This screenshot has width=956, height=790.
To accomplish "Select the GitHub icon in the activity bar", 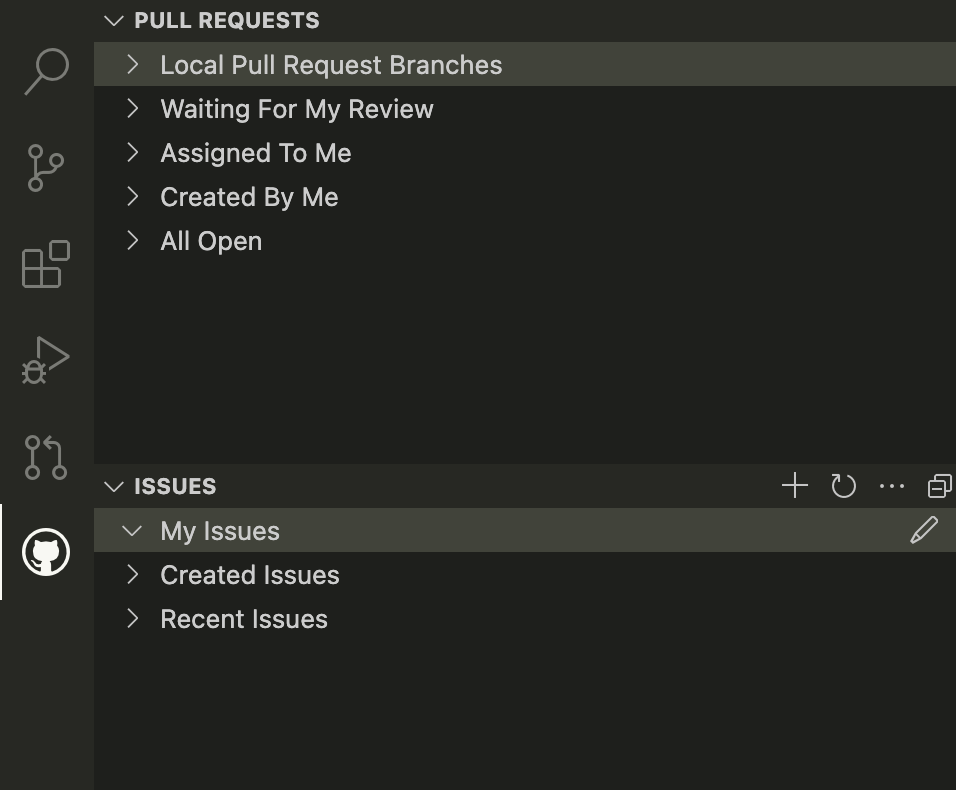I will 46,552.
